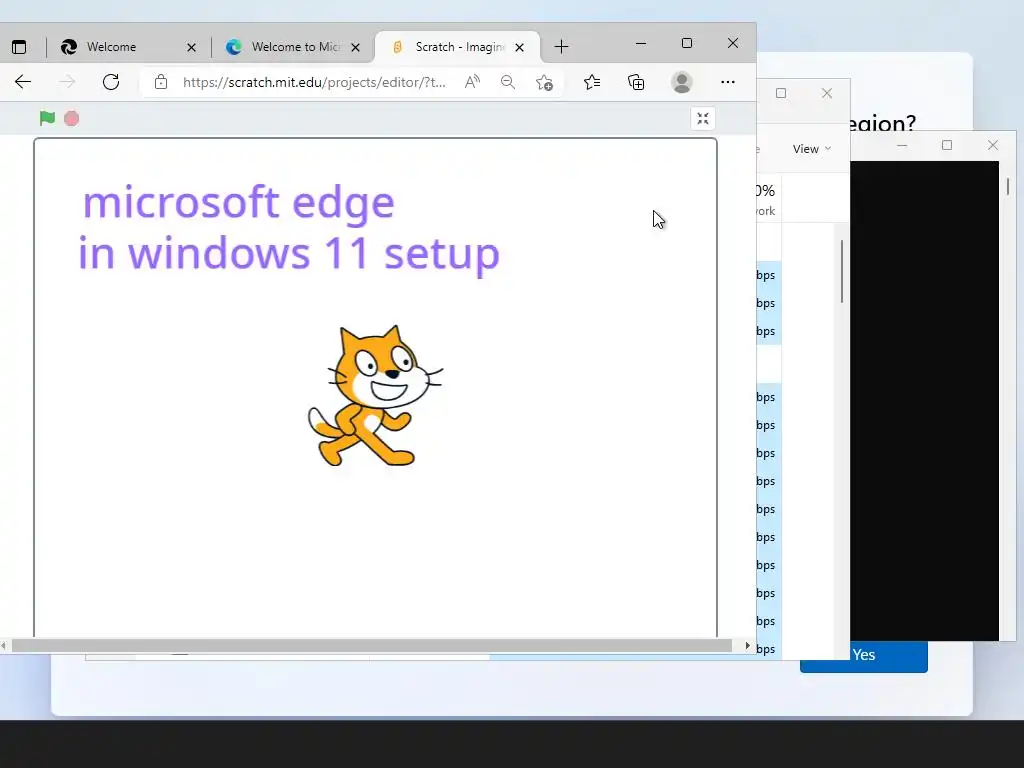Select the Scratch - Imagine tab
The width and height of the screenshot is (1024, 768).
(457, 47)
